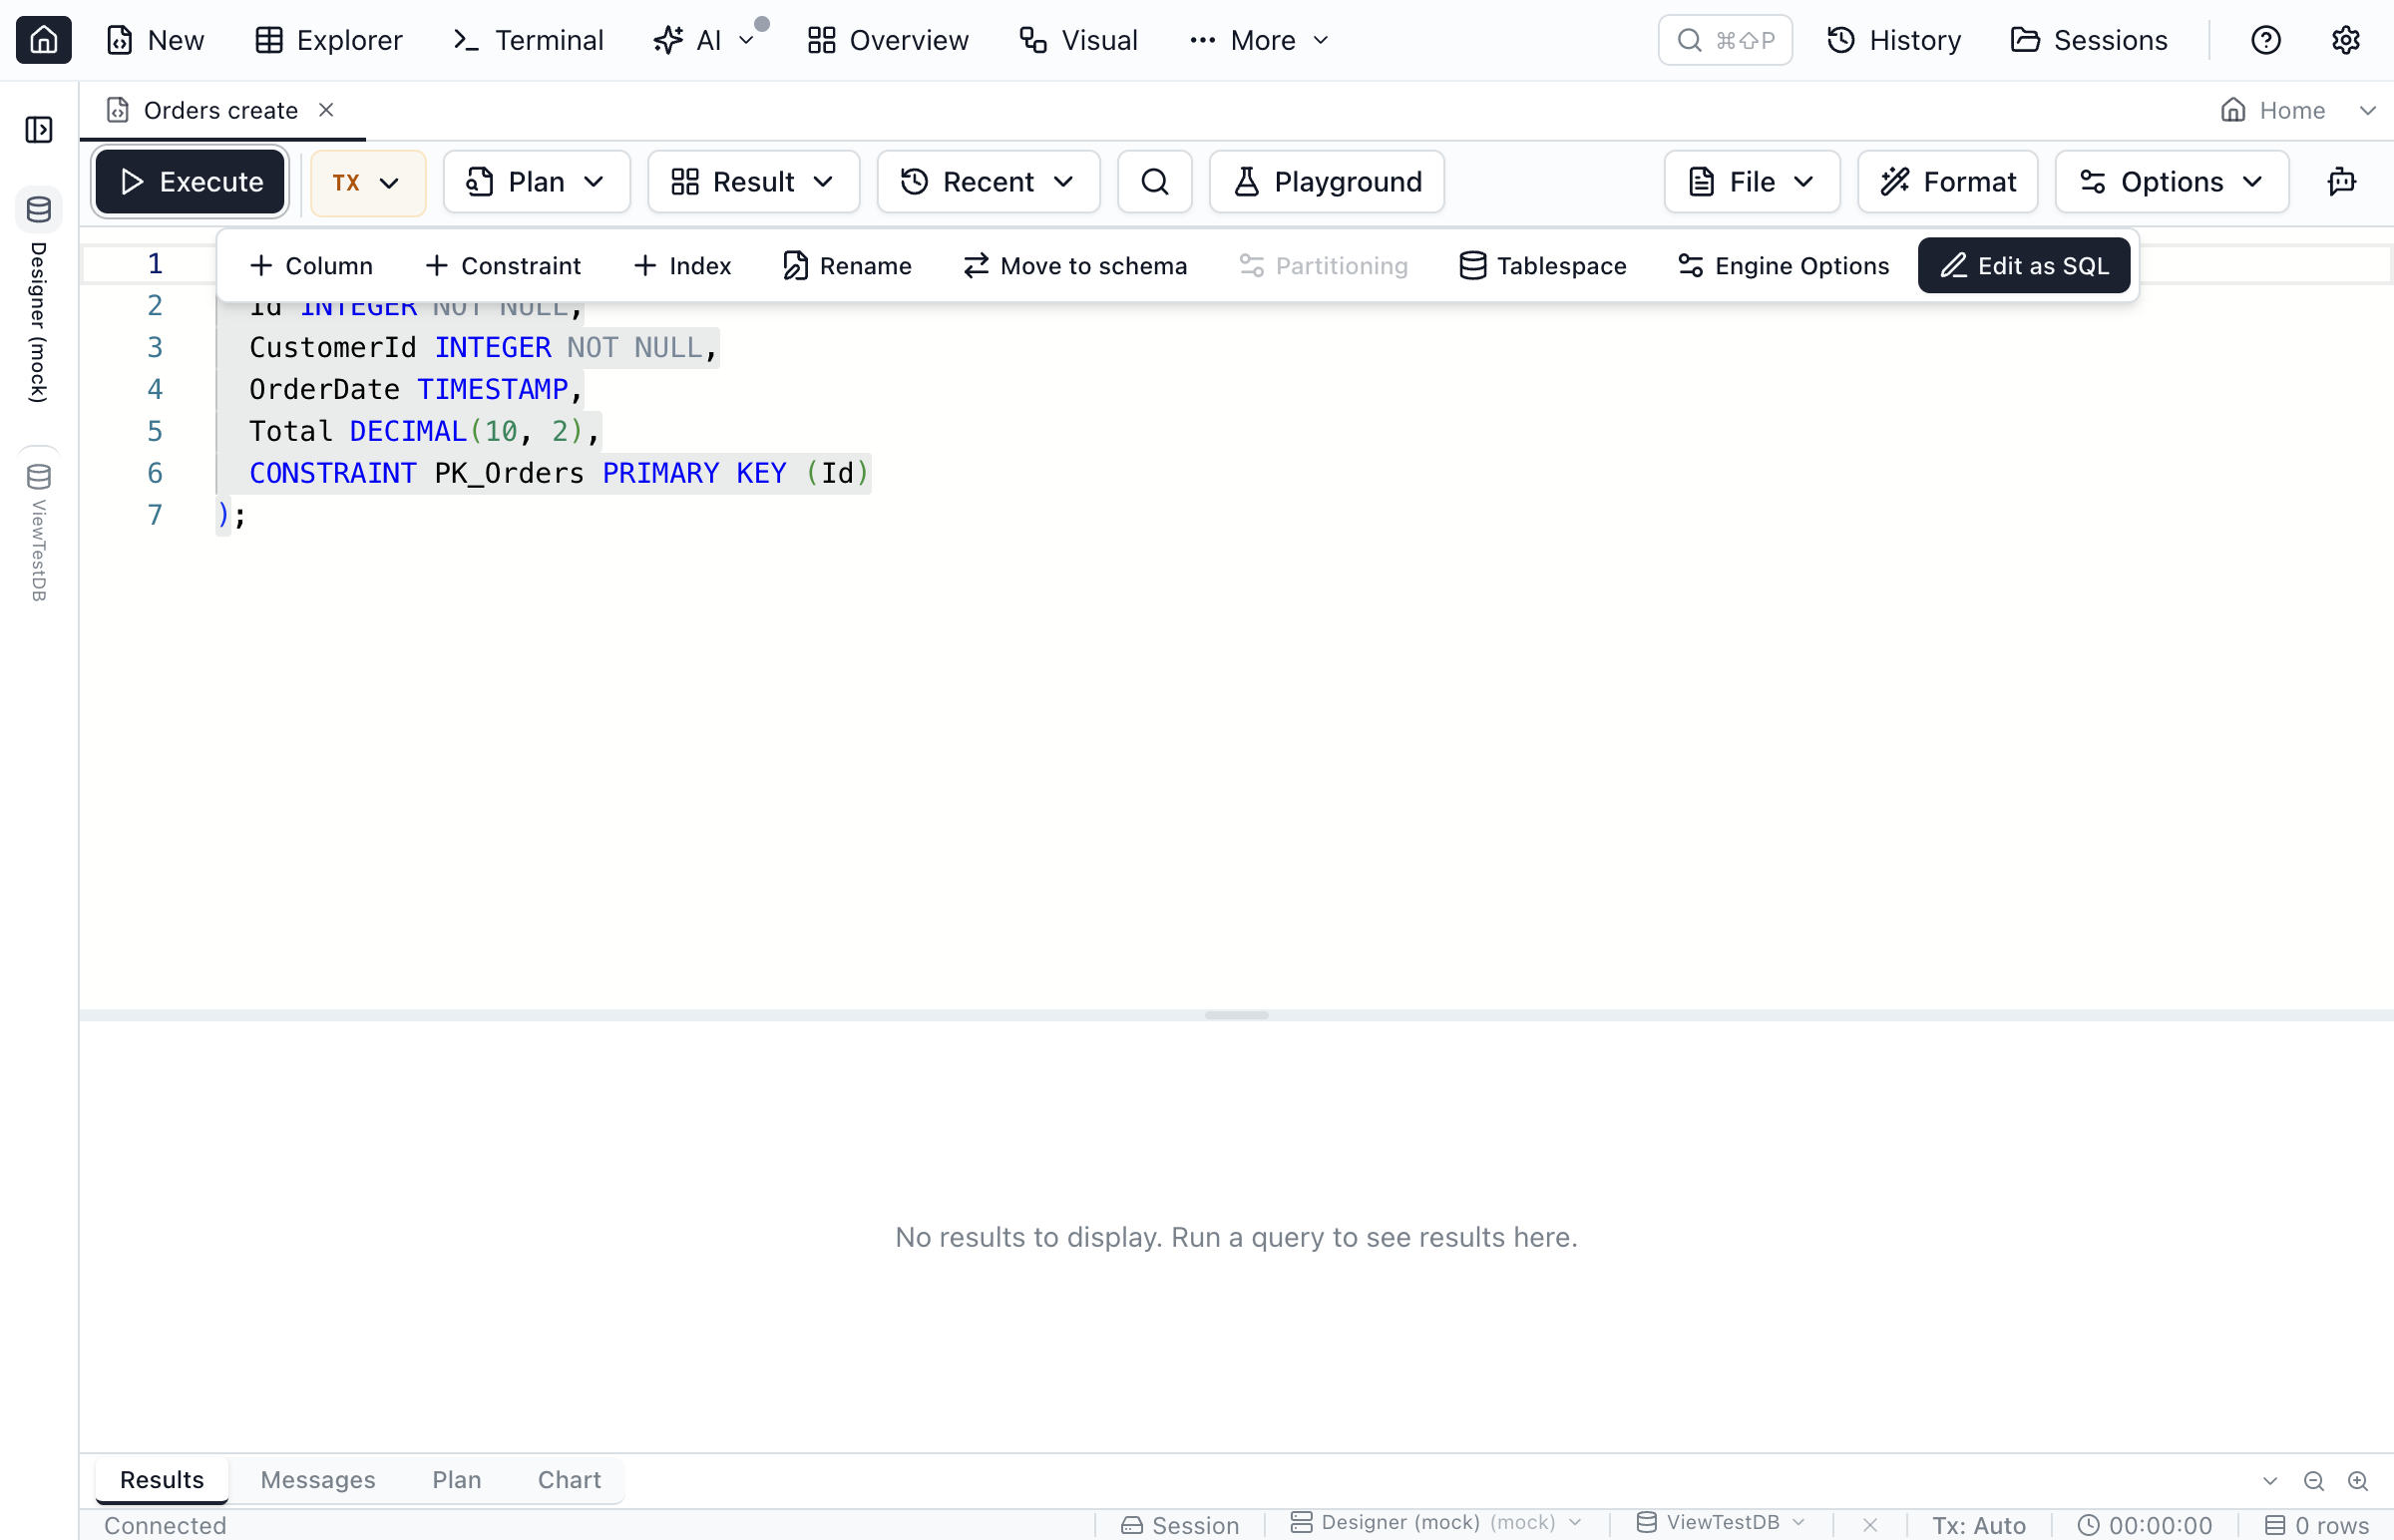
Task: Open the History panel
Action: click(1894, 40)
